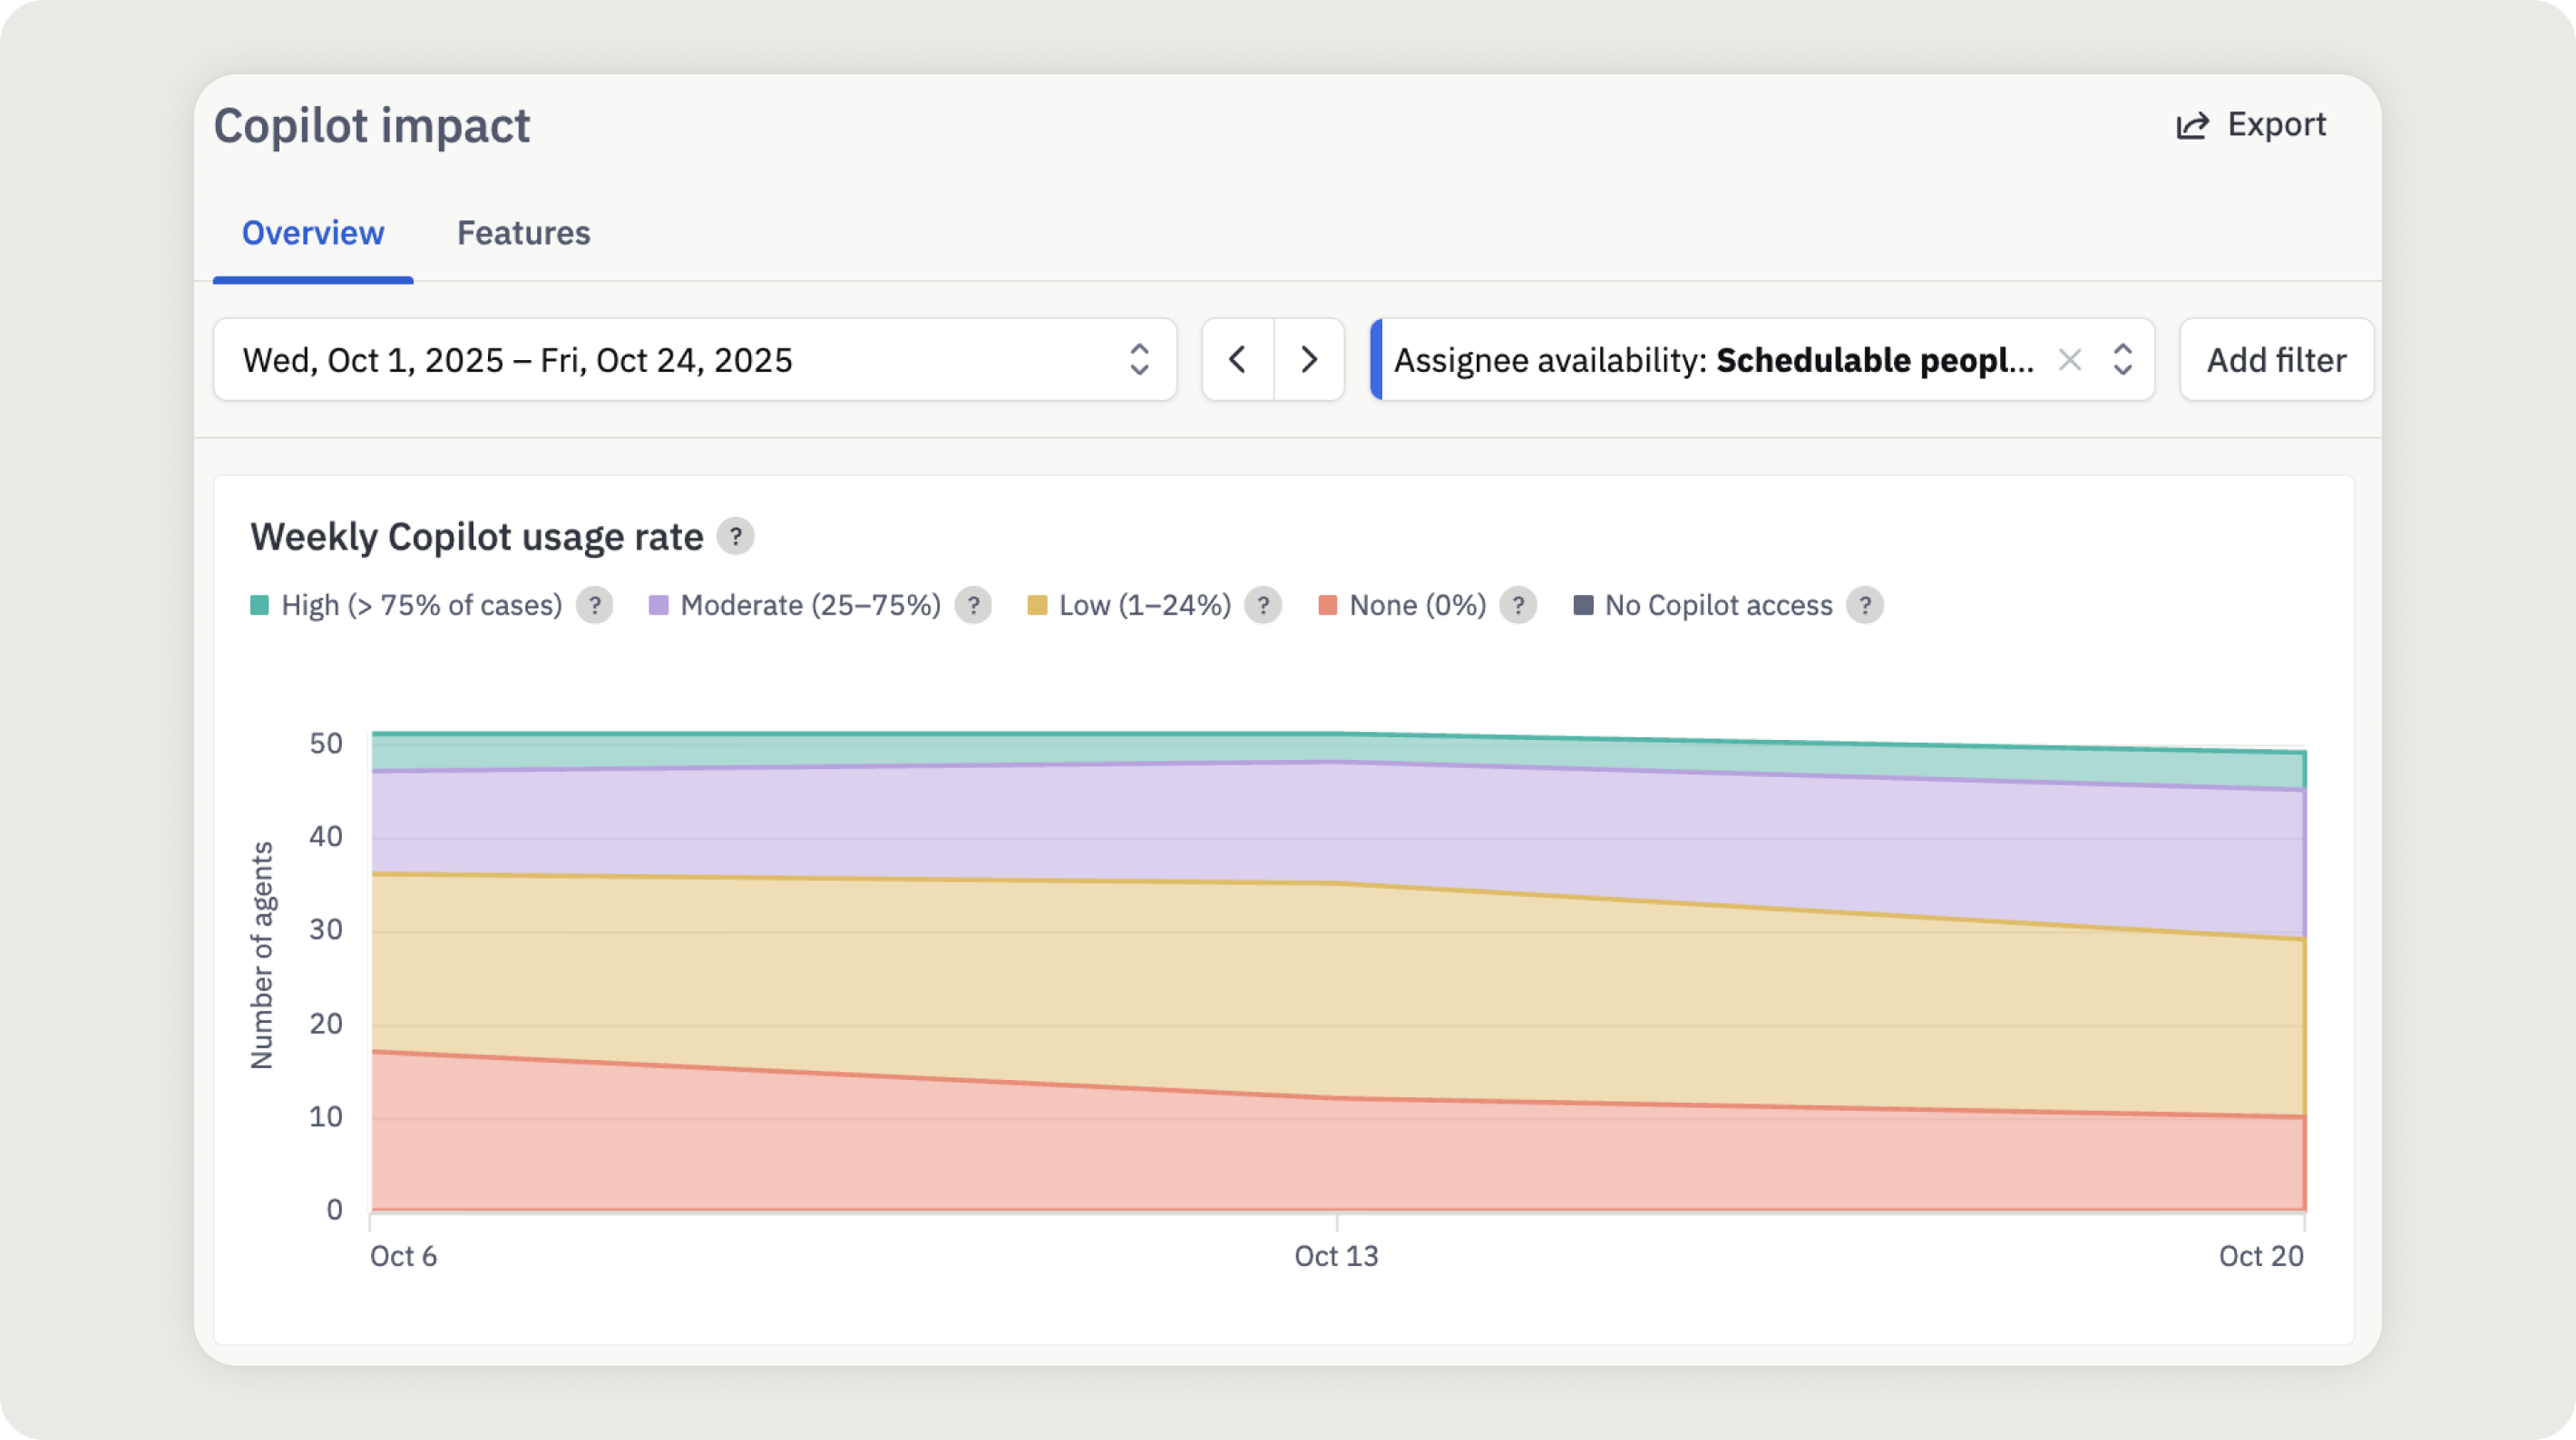The height and width of the screenshot is (1440, 2576).
Task: Expand Assignee availability filter options
Action: 2122,360
